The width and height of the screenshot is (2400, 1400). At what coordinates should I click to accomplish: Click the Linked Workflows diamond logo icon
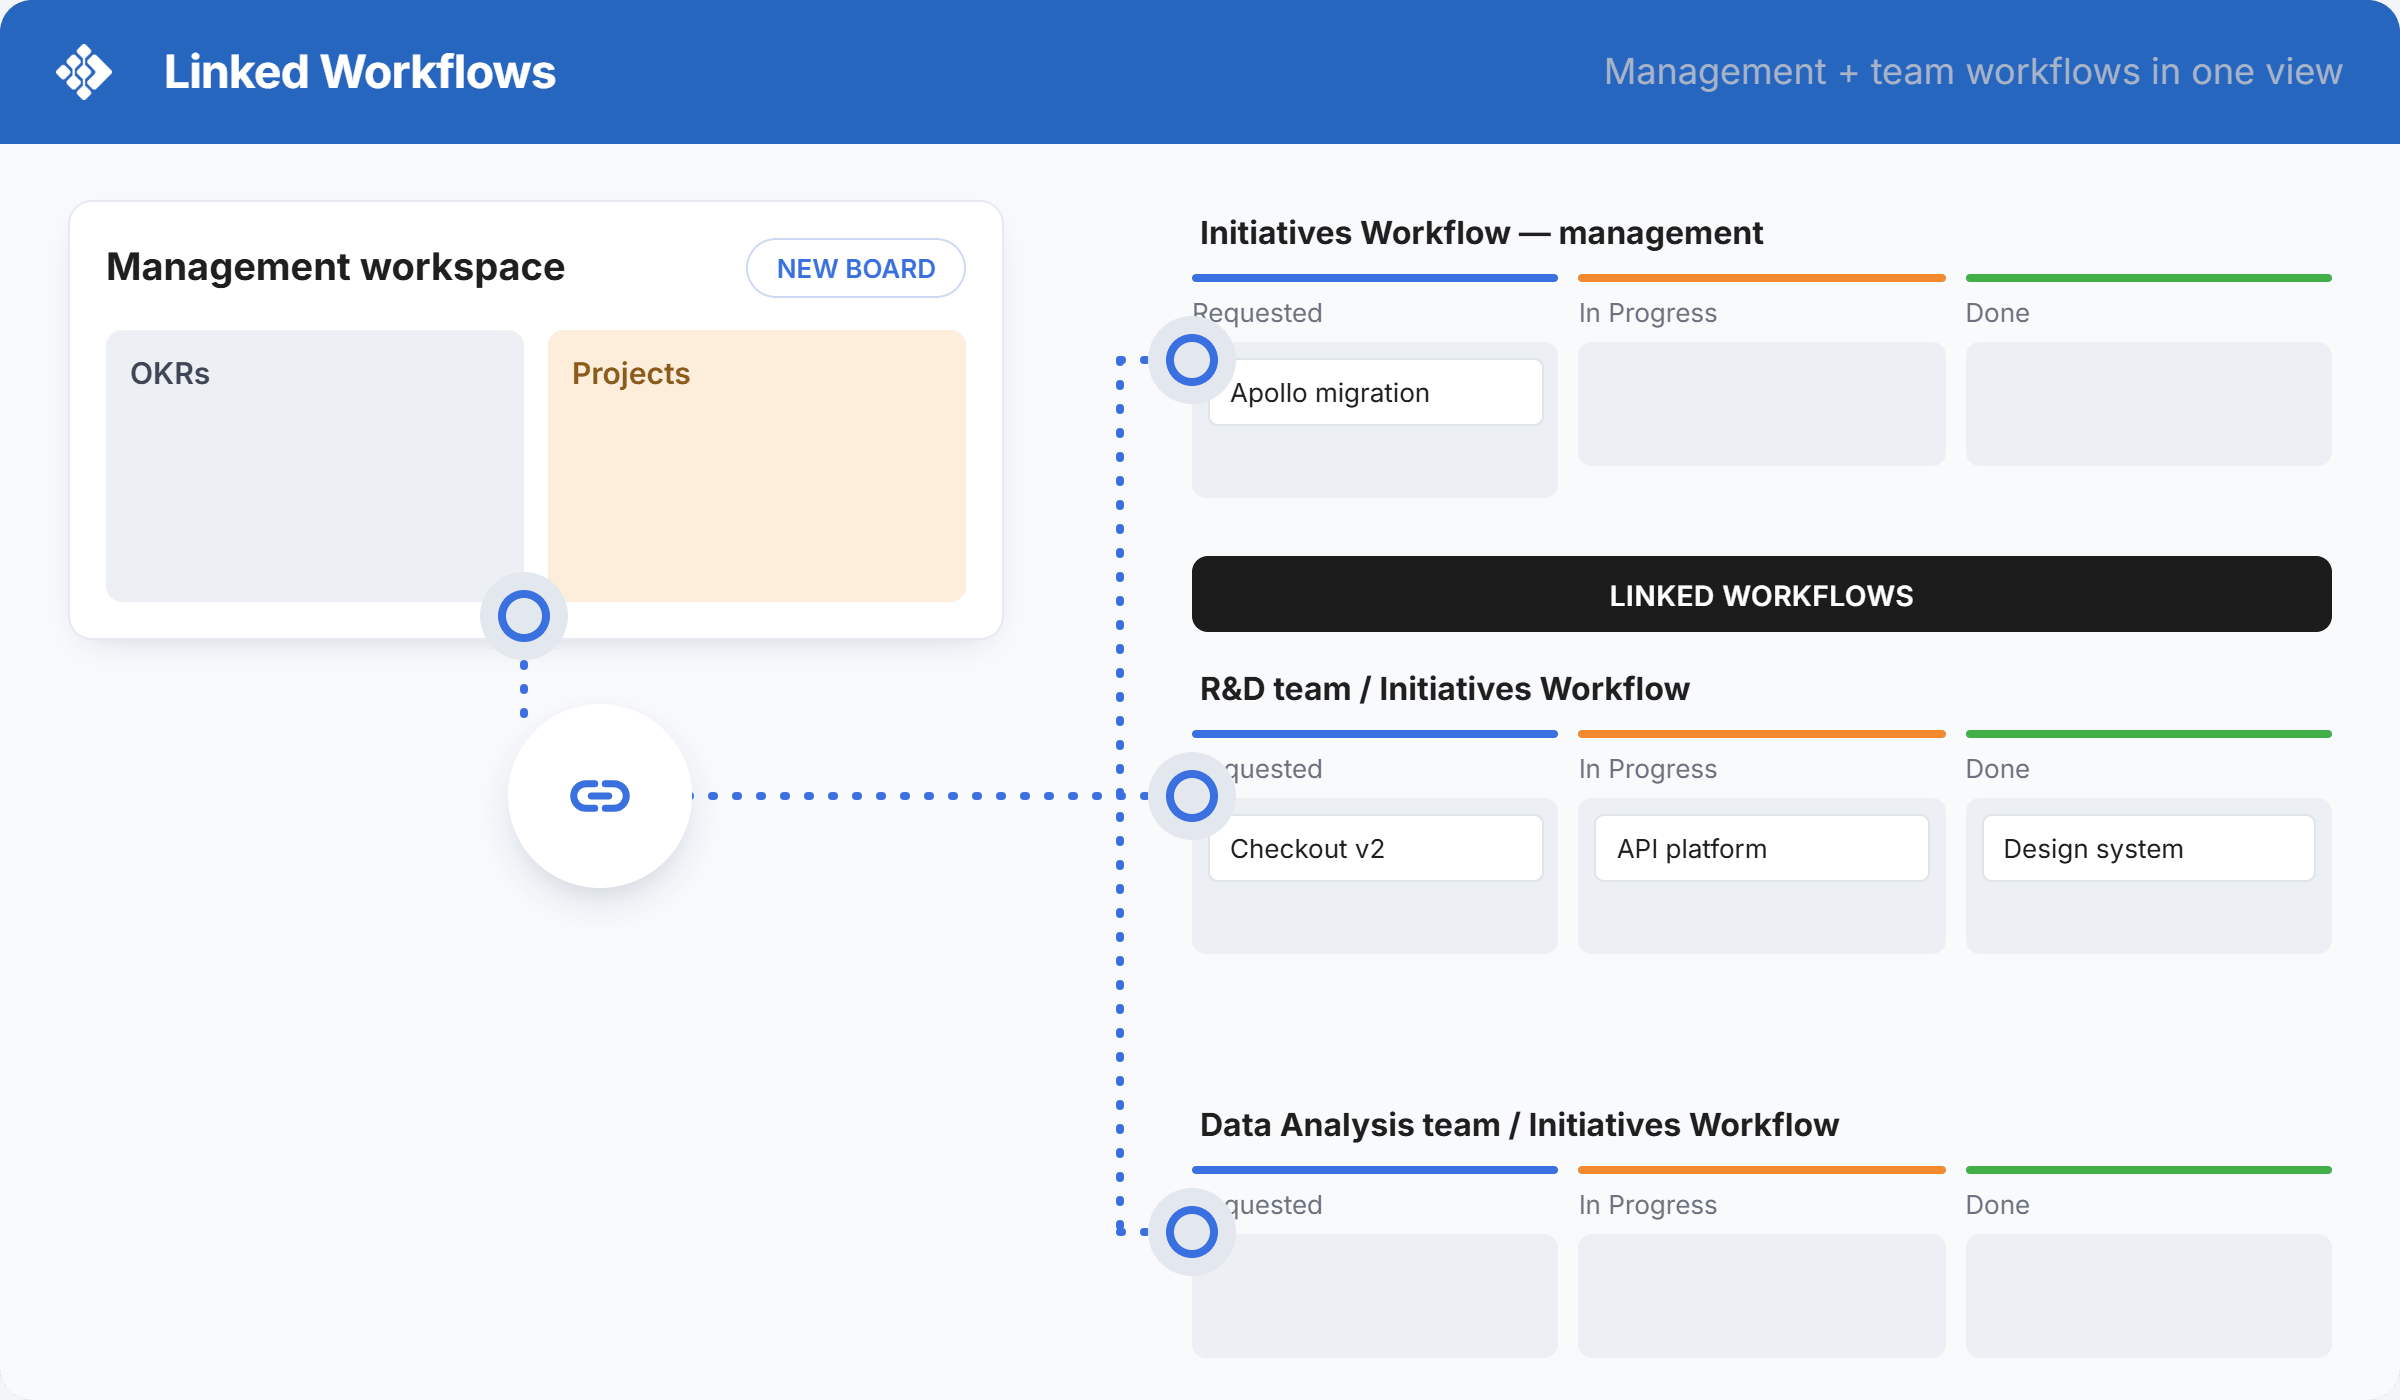84,72
